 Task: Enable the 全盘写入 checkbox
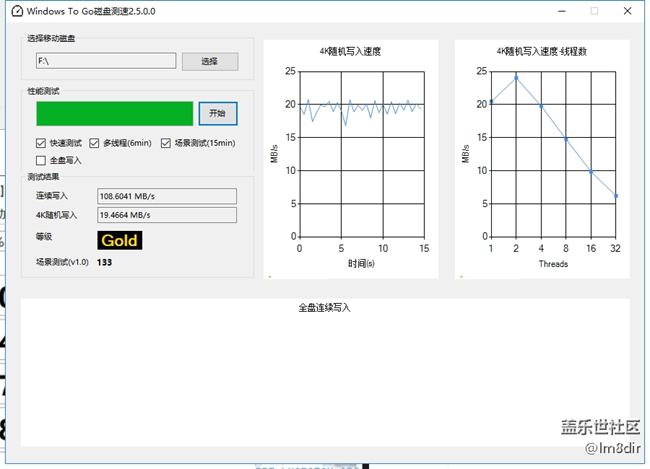pos(41,160)
